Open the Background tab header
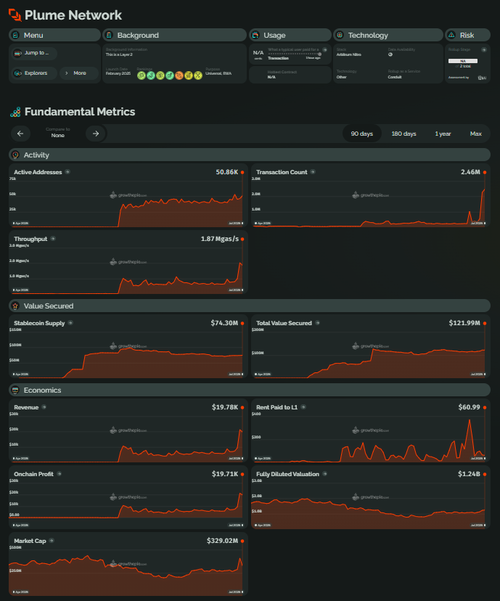Image resolution: width=500 pixels, height=601 pixels. 174,35
